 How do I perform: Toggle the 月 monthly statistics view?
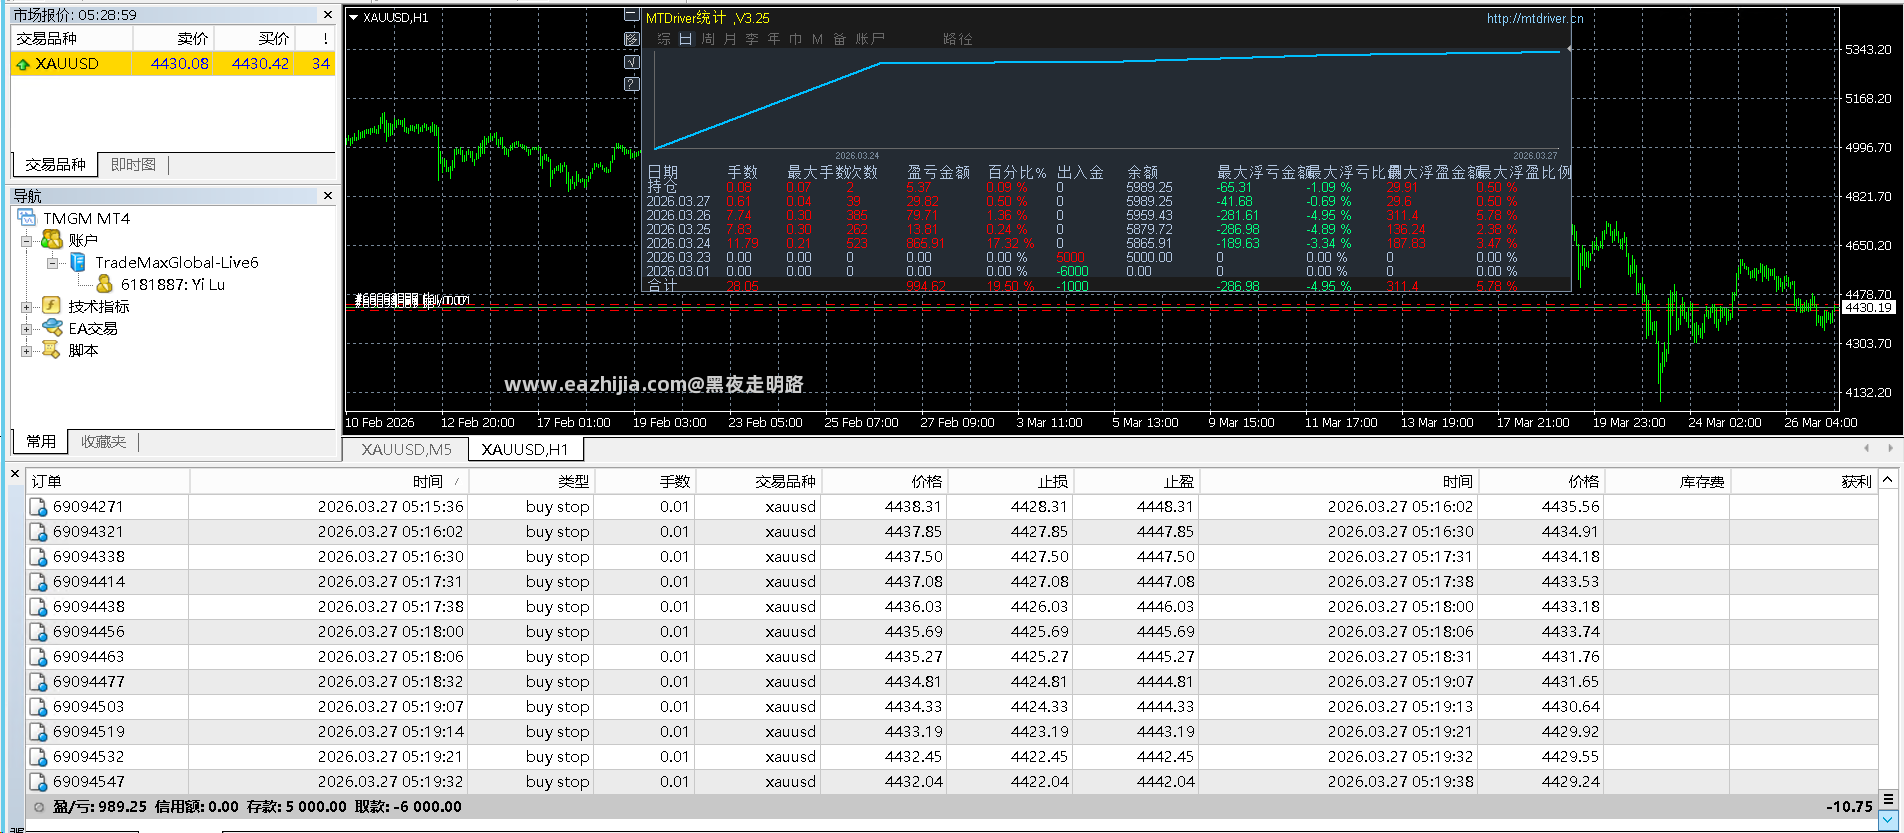pyautogui.click(x=730, y=39)
